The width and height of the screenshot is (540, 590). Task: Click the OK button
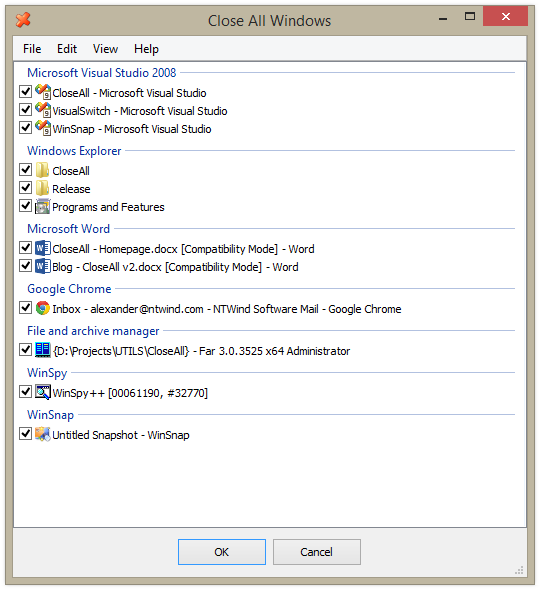point(222,552)
